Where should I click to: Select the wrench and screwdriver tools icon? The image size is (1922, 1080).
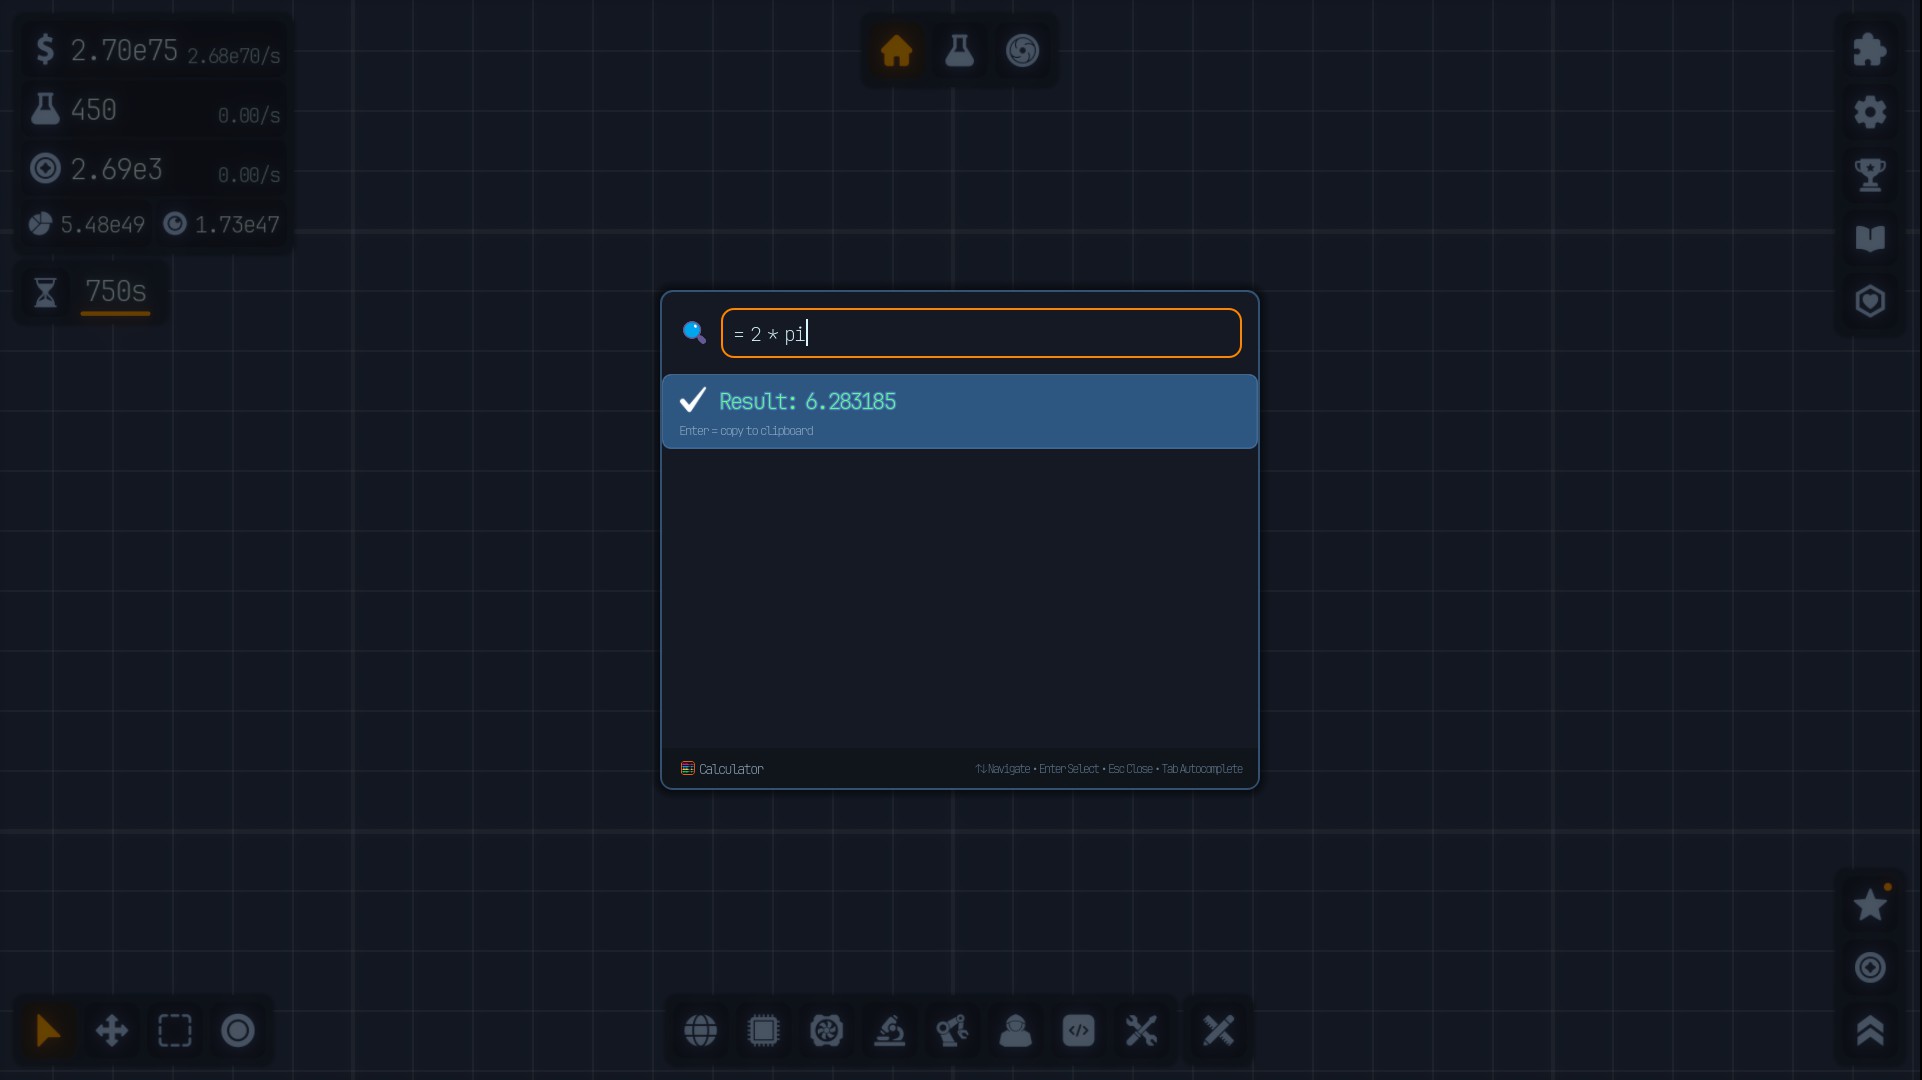coord(1141,1031)
